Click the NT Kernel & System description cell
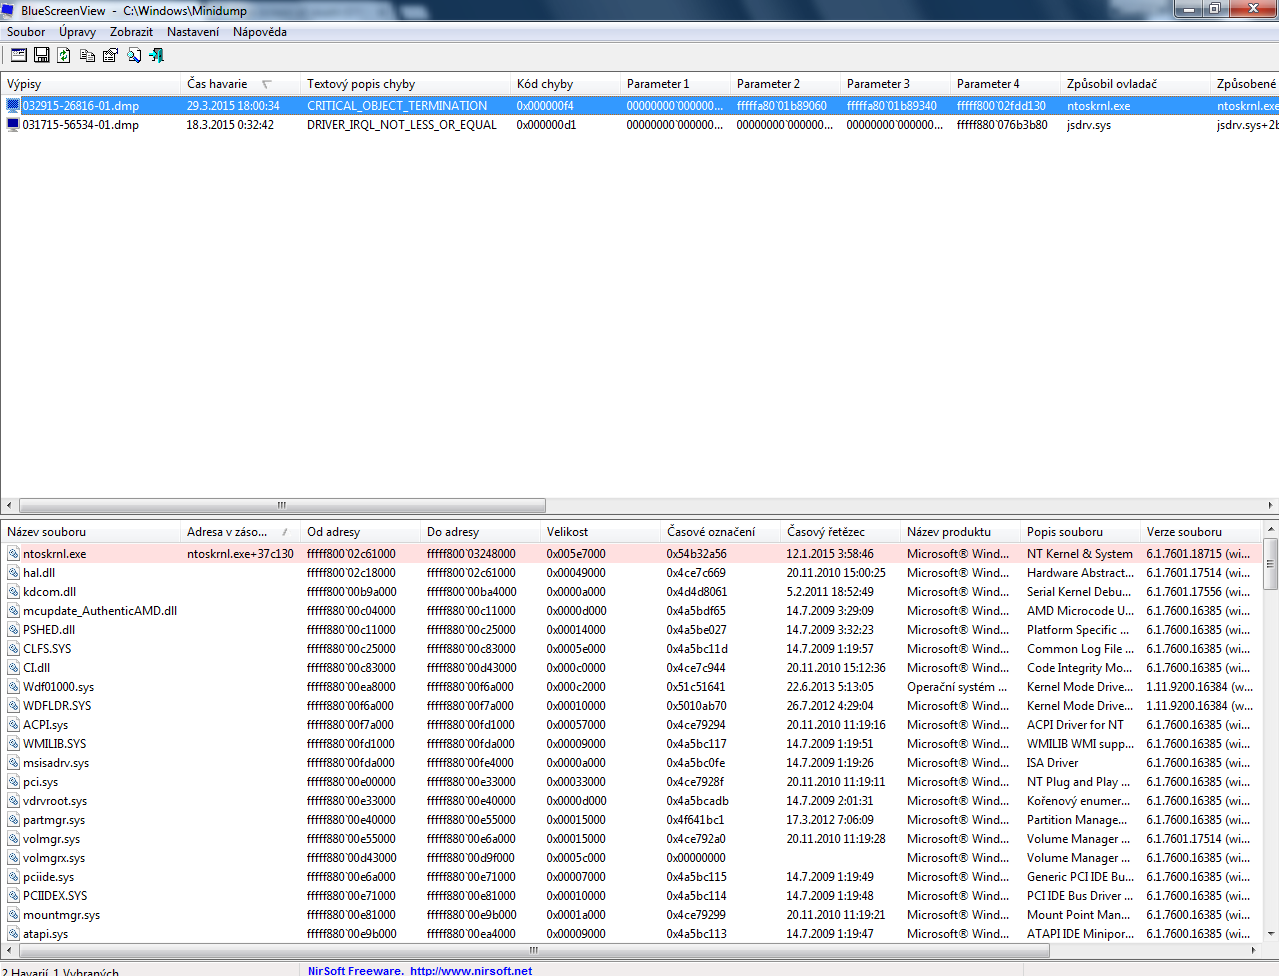This screenshot has height=976, width=1279. click(1080, 554)
